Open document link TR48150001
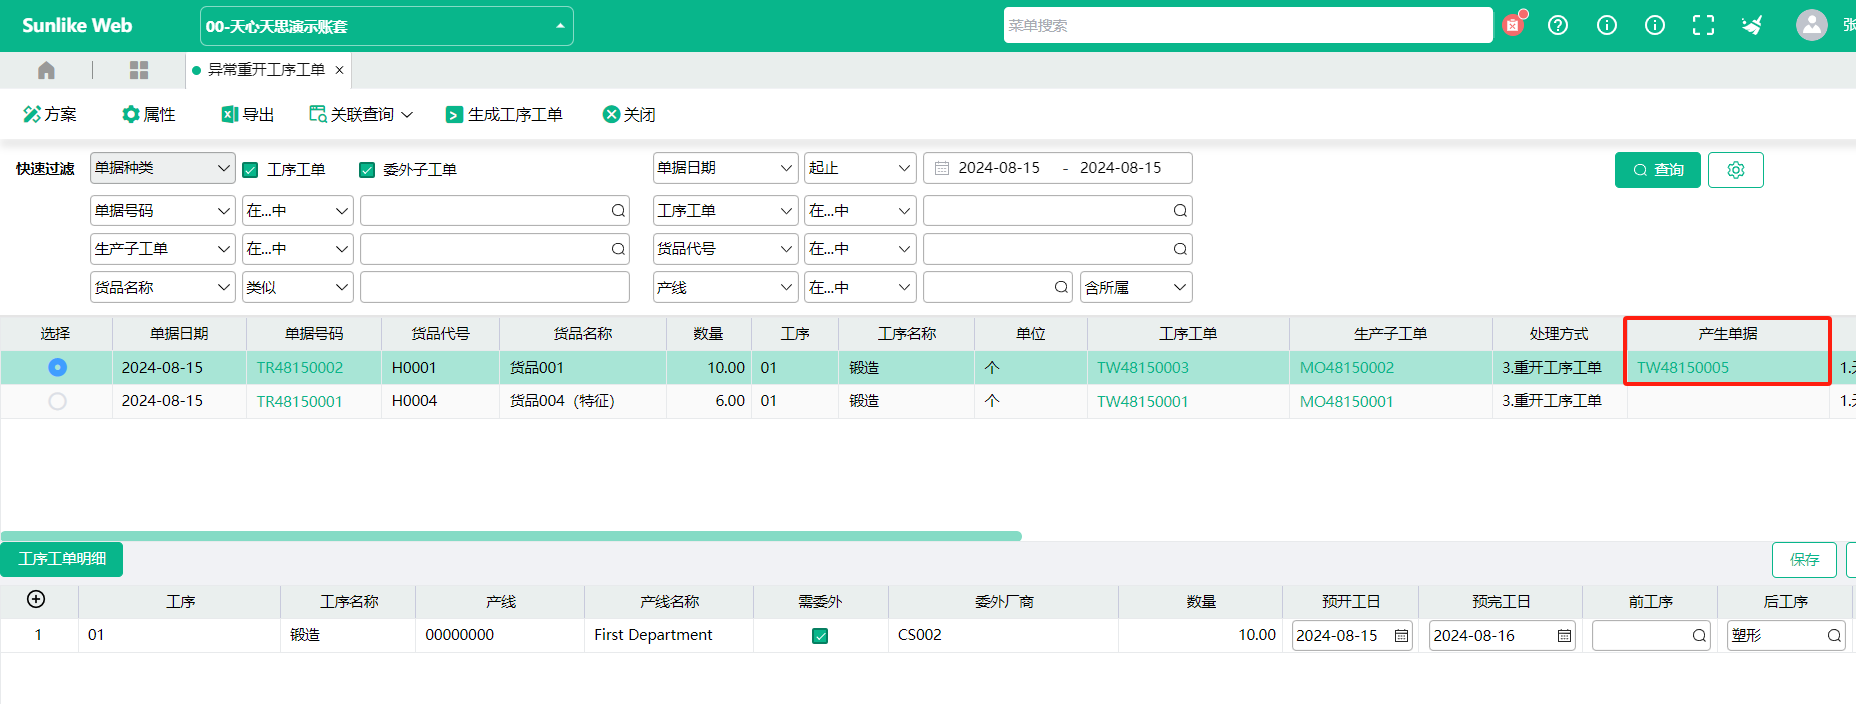The image size is (1856, 704). click(299, 401)
